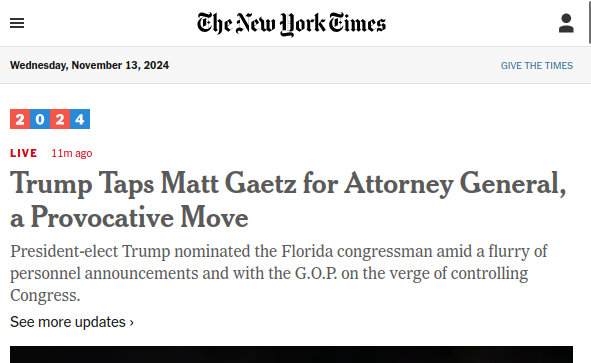Image resolution: width=591 pixels, height=363 pixels.
Task: Open the Trump Taps Matt Gaetz headline
Action: [x=288, y=200]
